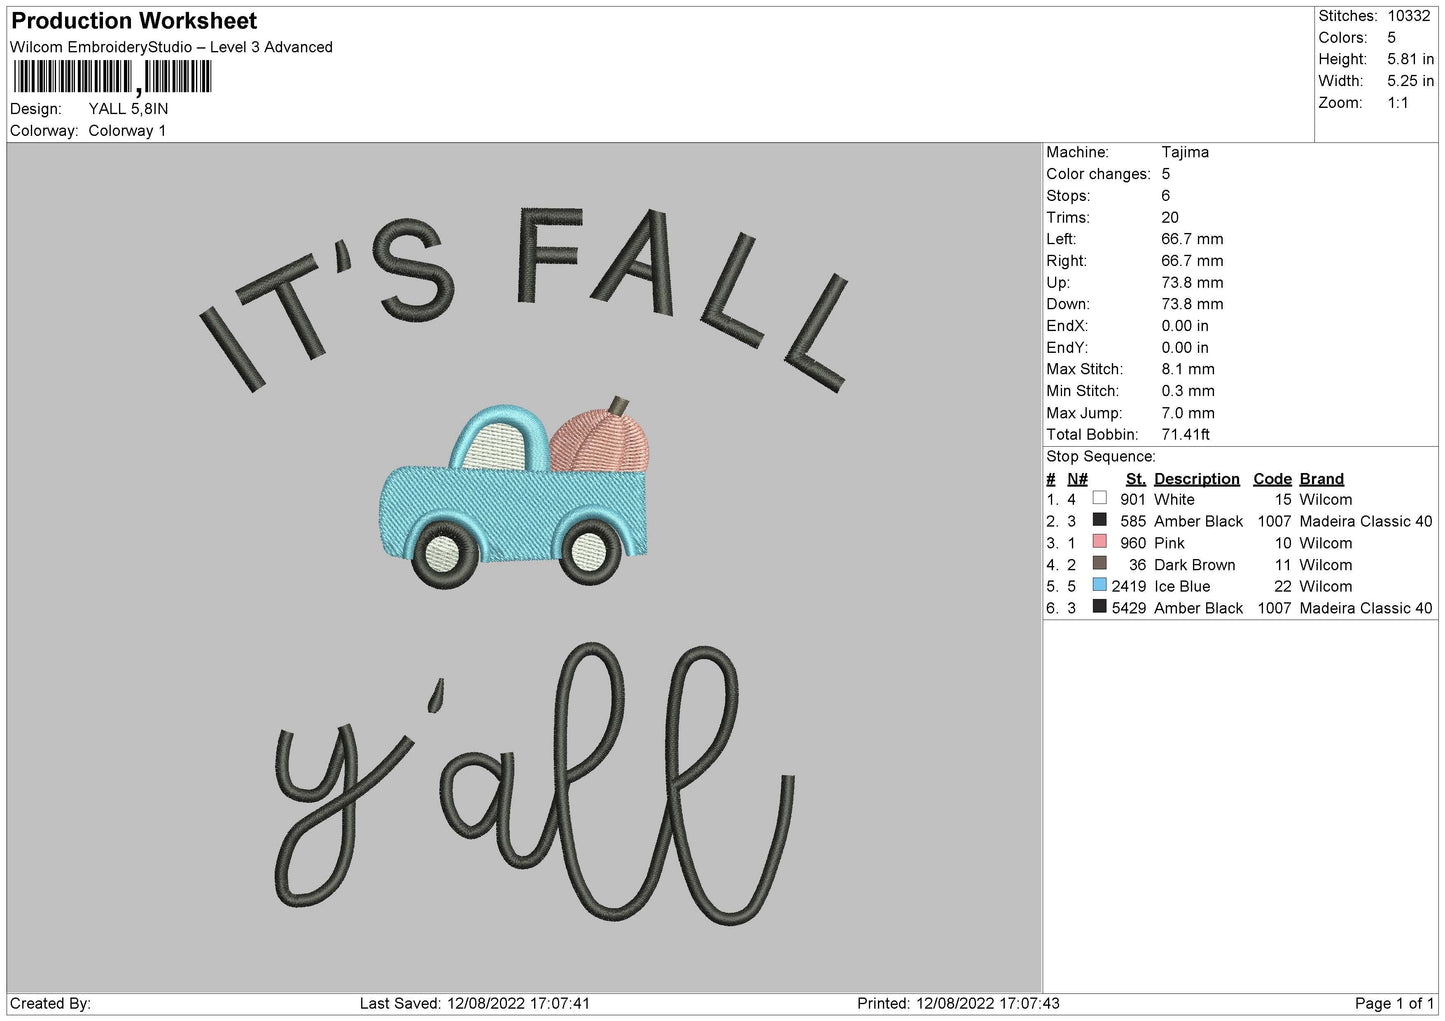Image resolution: width=1445 pixels, height=1021 pixels.
Task: Click the Stitches value '10332'
Action: pos(1409,16)
